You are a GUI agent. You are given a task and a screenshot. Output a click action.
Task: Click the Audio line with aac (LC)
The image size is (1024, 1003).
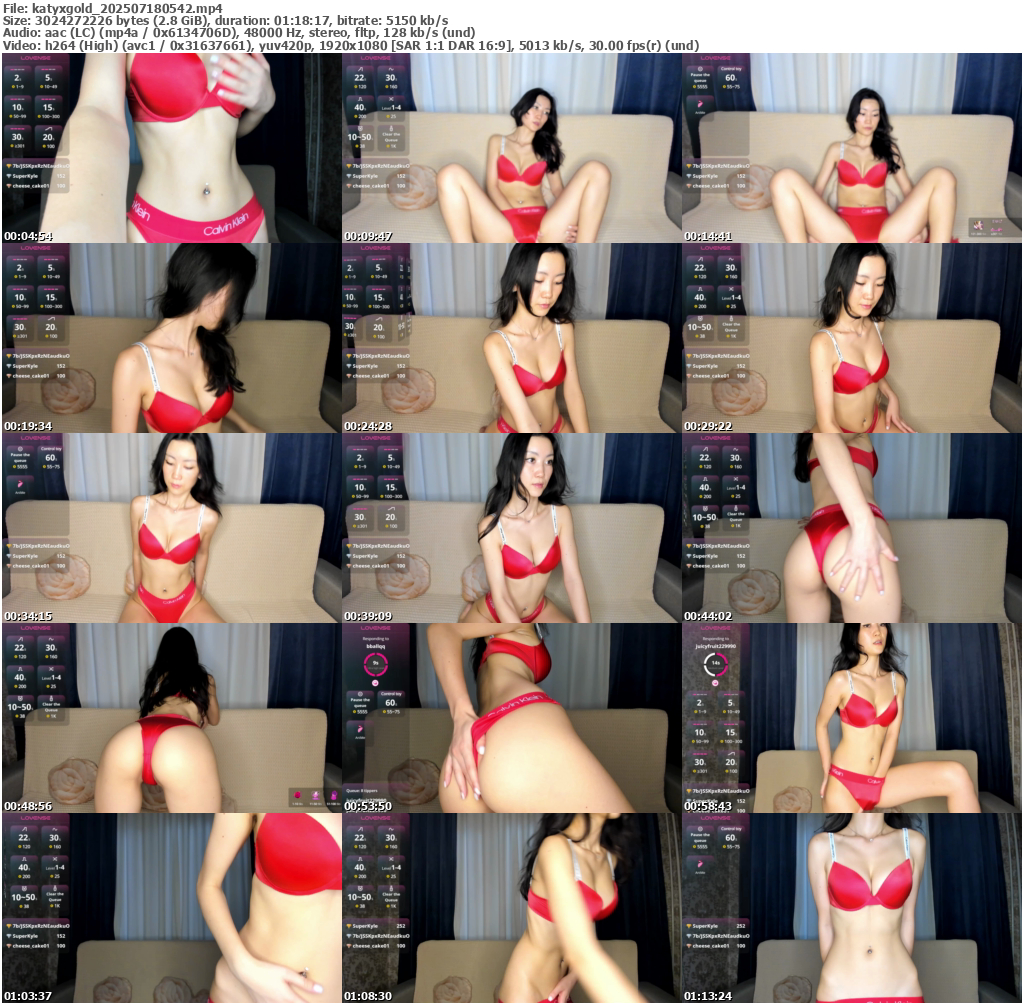tap(239, 33)
